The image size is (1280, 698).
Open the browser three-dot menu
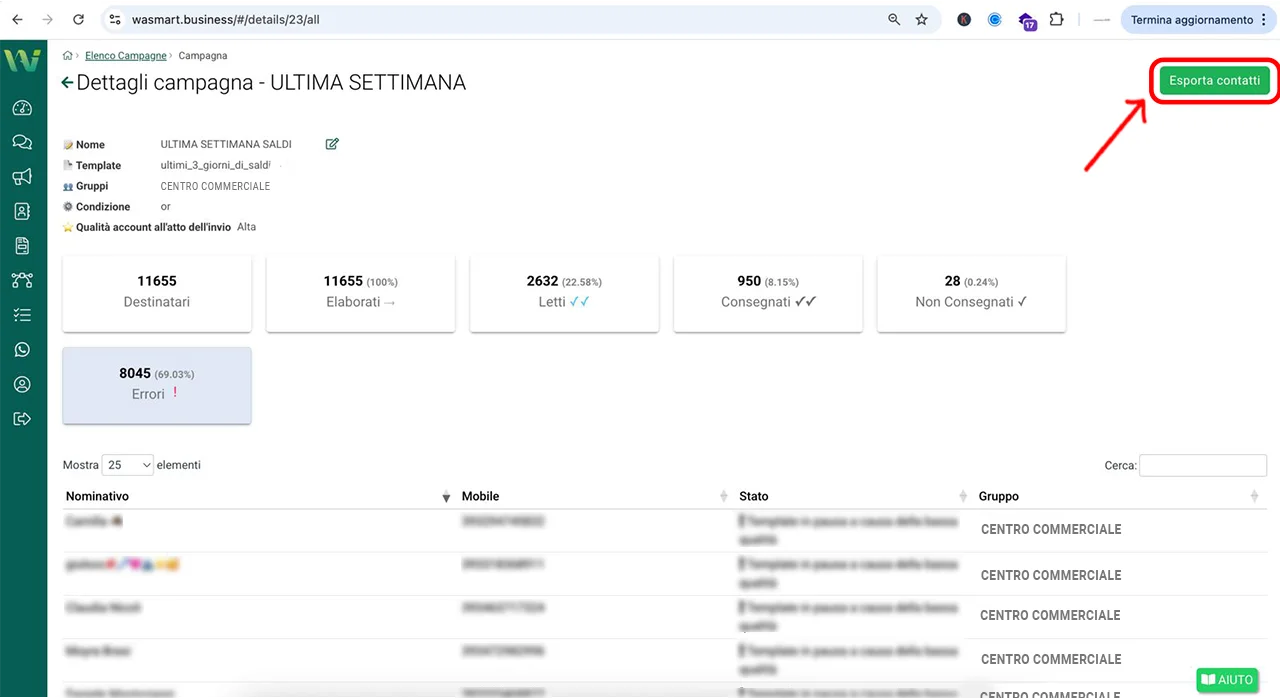point(1265,19)
